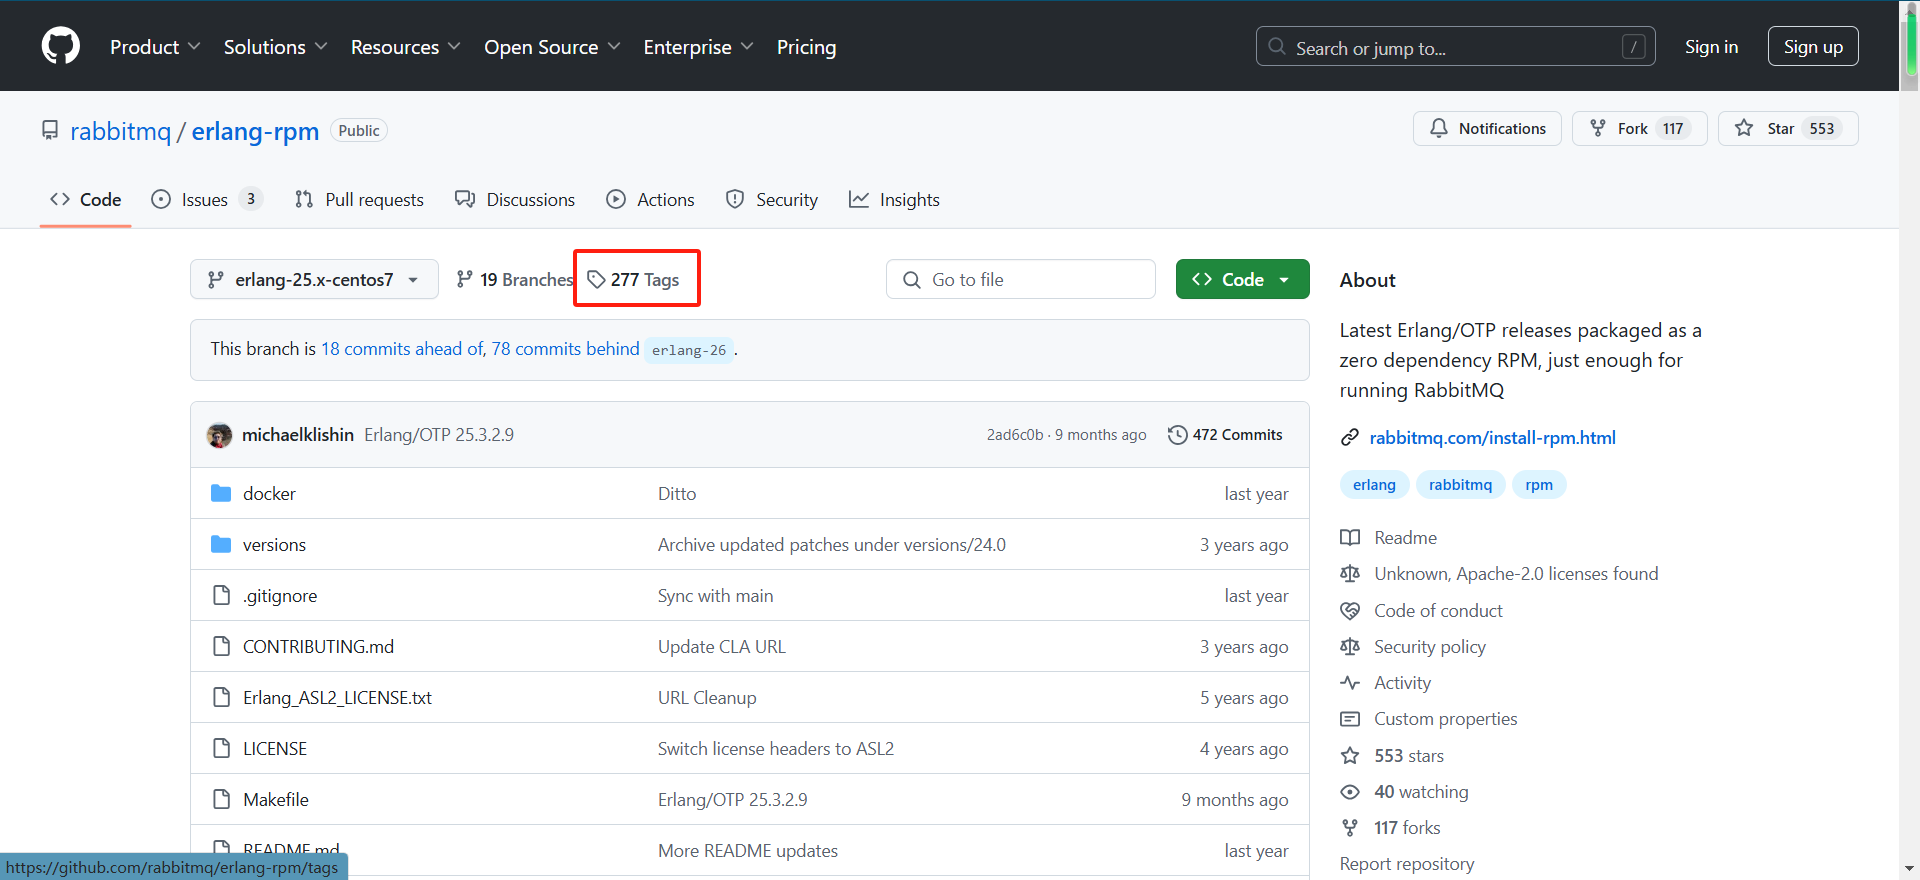
Task: Select the rabbitmq topic tag
Action: coord(1460,485)
